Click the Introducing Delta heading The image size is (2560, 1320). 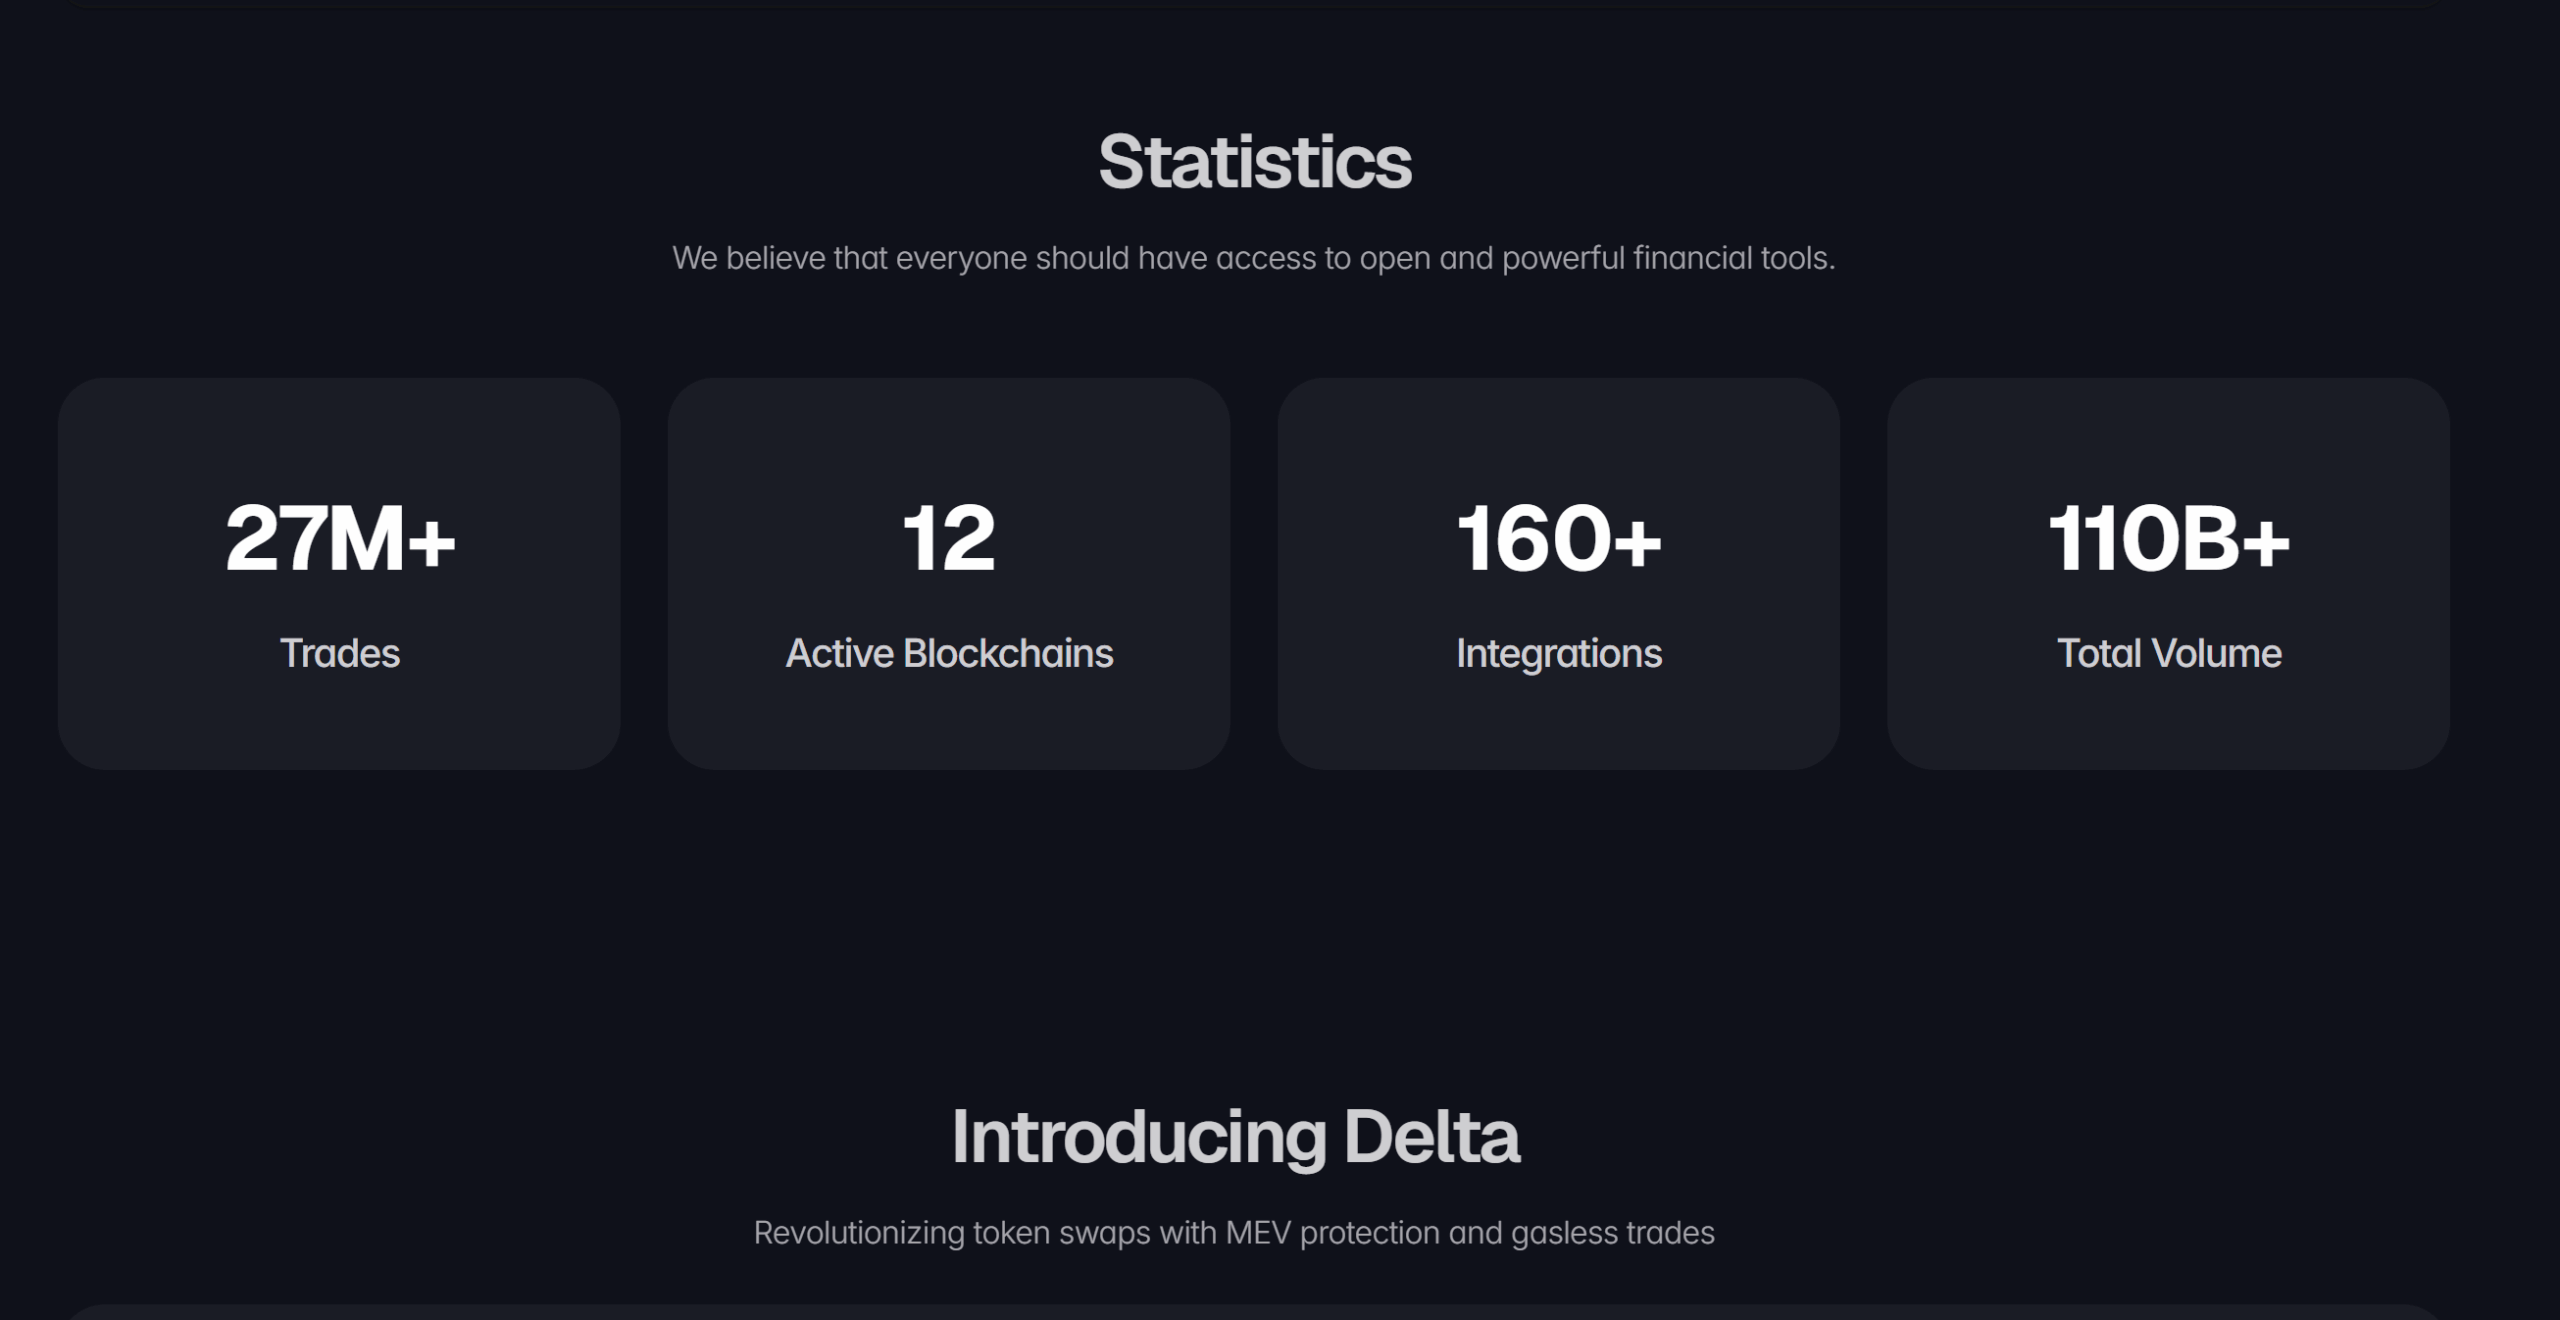(1235, 1137)
